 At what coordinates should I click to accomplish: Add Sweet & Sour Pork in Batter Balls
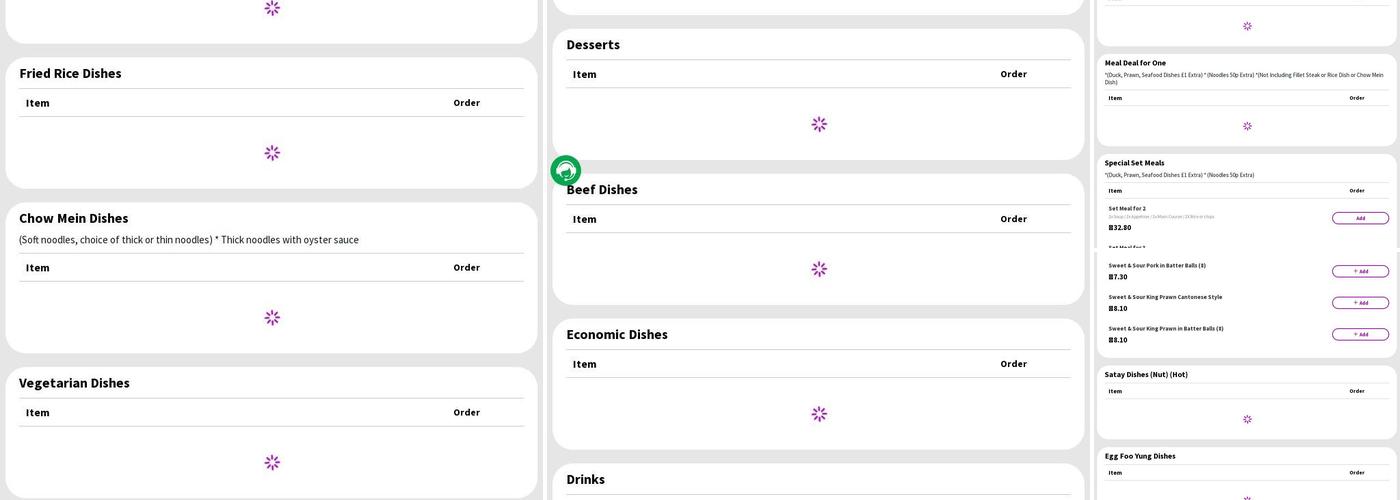click(1360, 271)
